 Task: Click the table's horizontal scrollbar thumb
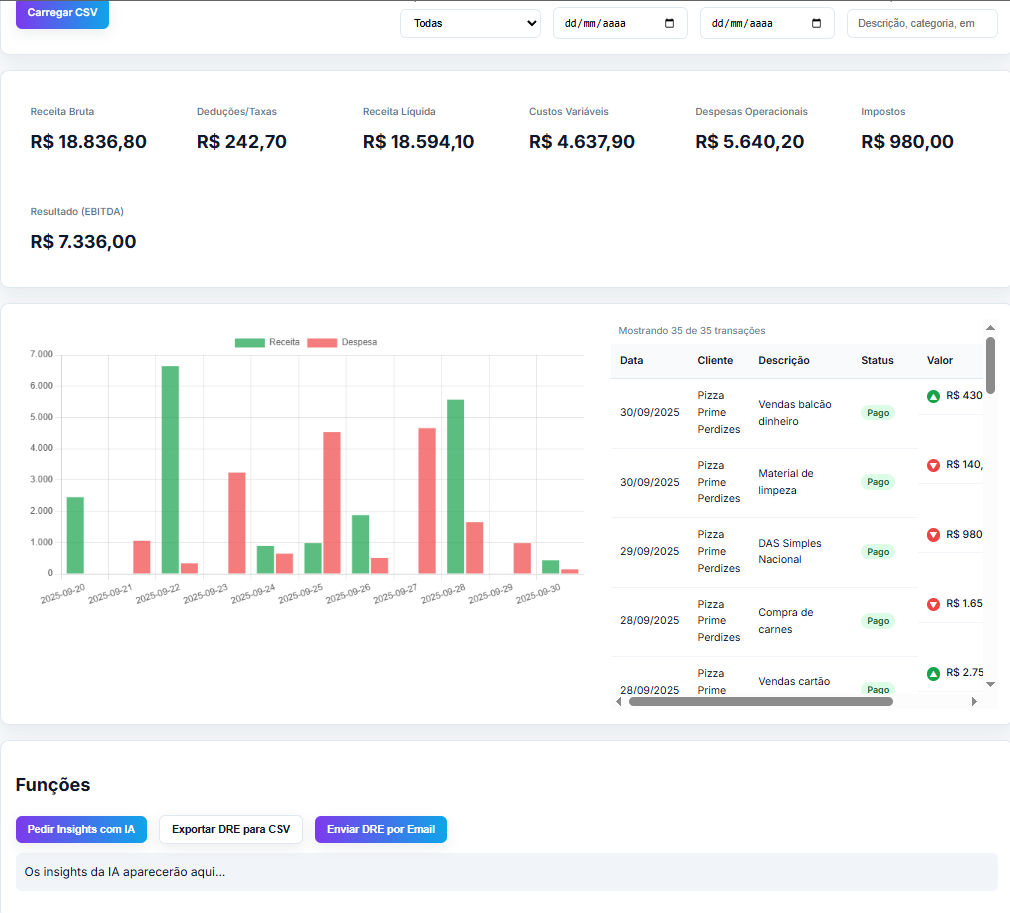pyautogui.click(x=760, y=702)
